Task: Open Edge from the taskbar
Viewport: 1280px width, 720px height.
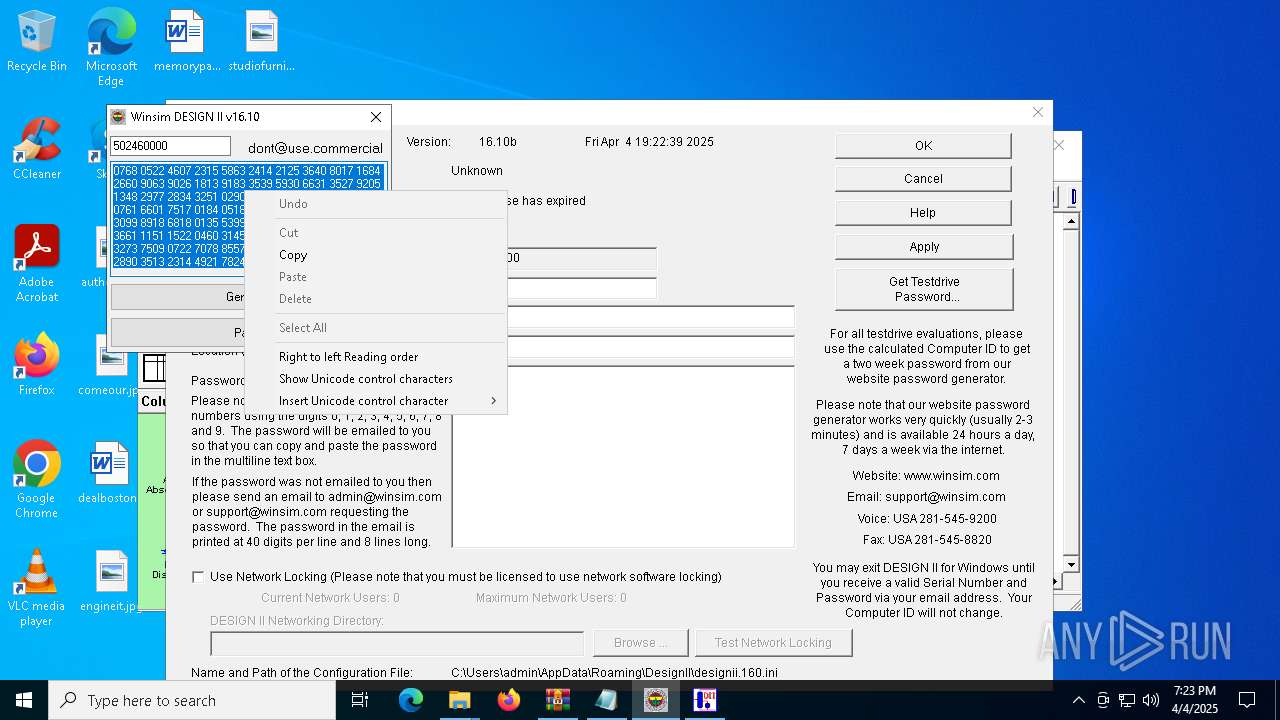Action: coord(411,700)
